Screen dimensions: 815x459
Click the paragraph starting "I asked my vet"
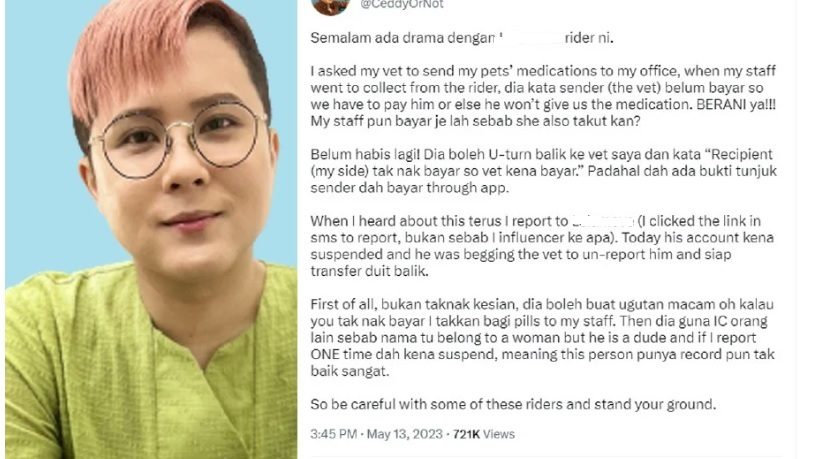543,96
